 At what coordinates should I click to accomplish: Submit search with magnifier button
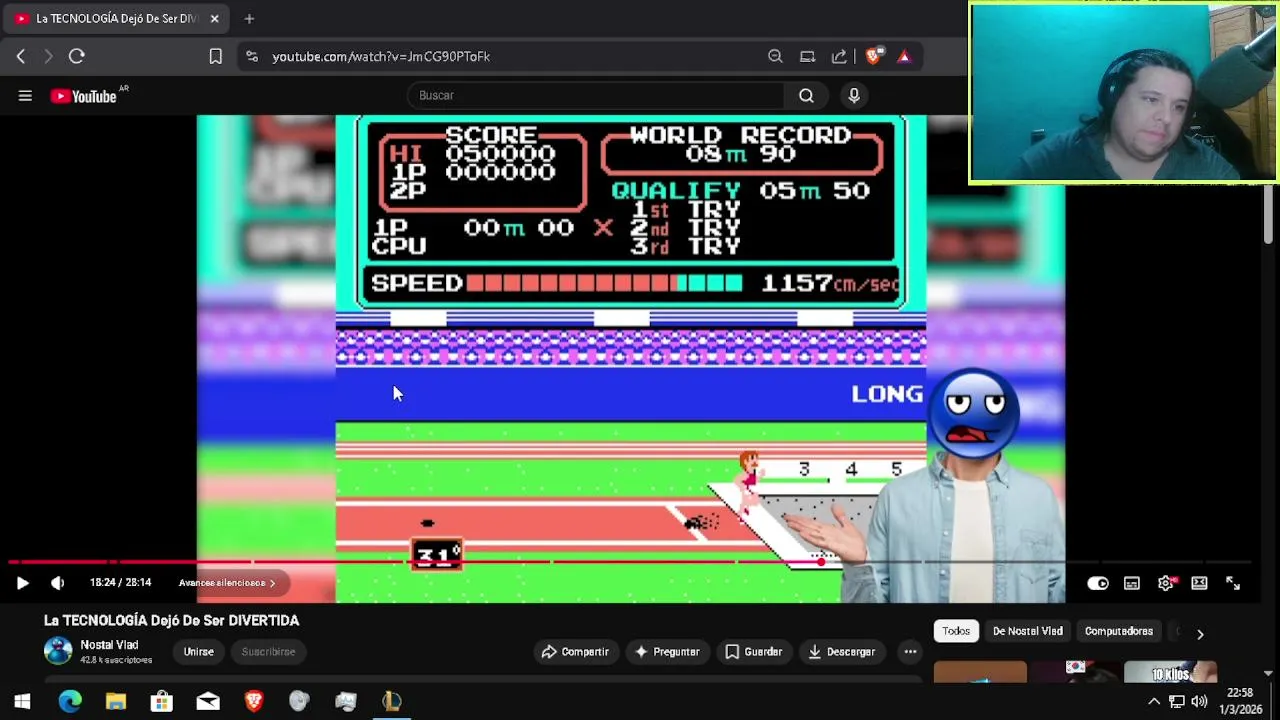click(x=806, y=95)
